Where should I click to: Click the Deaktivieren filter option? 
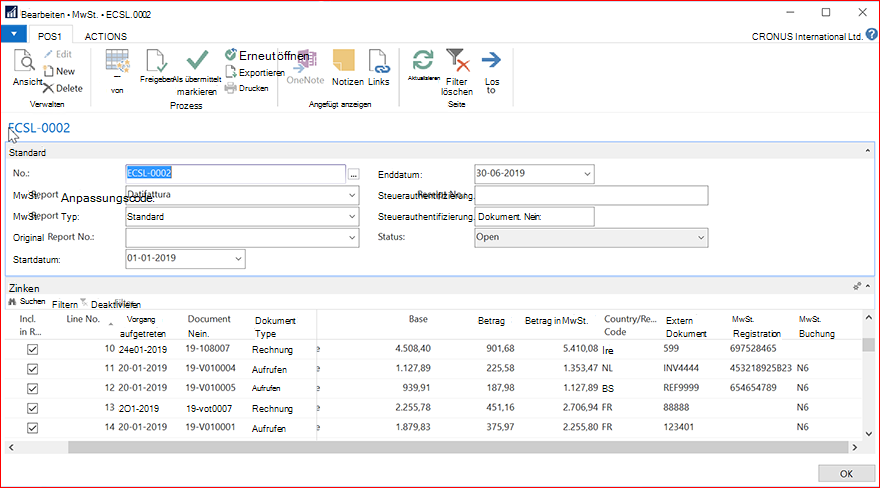tap(116, 305)
